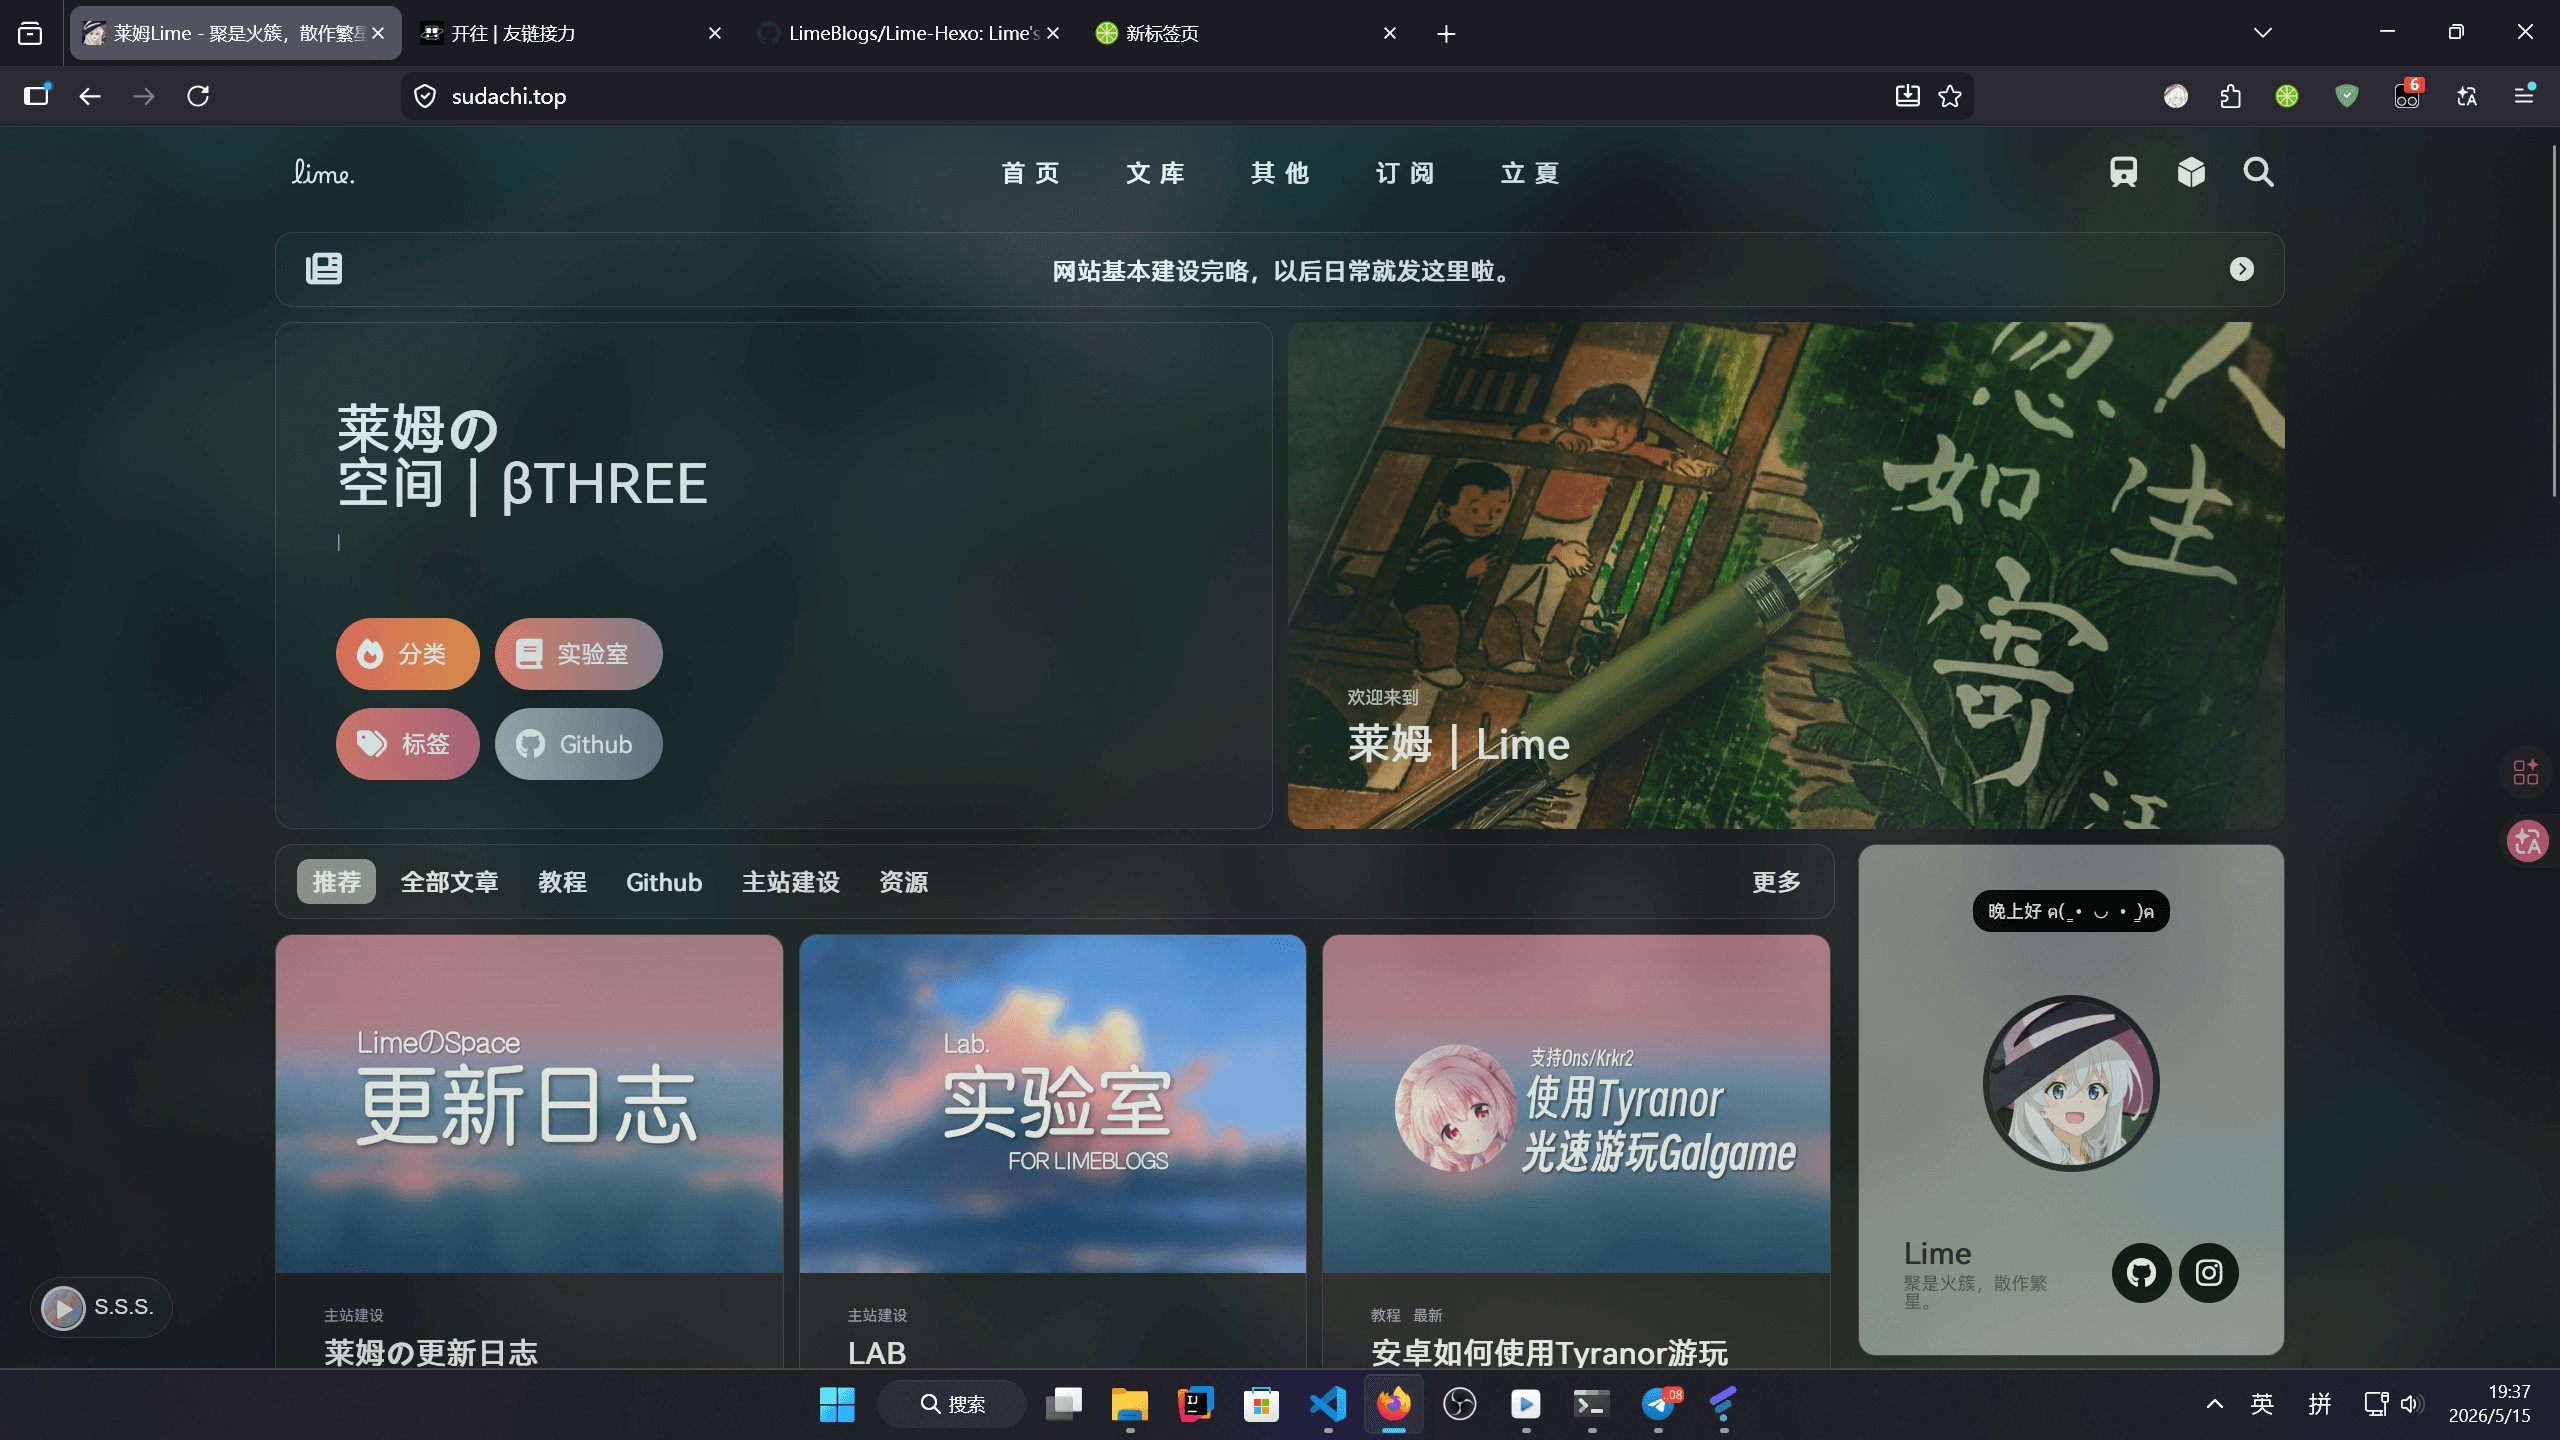Open the train travel icon in site header
This screenshot has height=1440, width=2560.
pos(2123,172)
